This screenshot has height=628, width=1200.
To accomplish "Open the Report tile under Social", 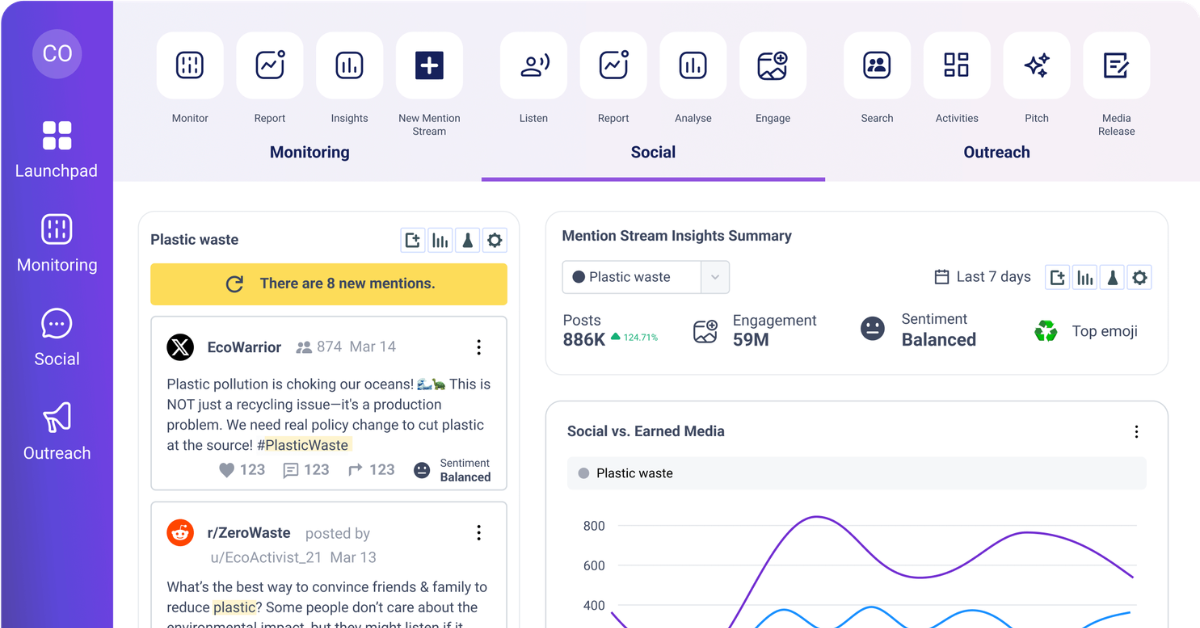I will (614, 66).
